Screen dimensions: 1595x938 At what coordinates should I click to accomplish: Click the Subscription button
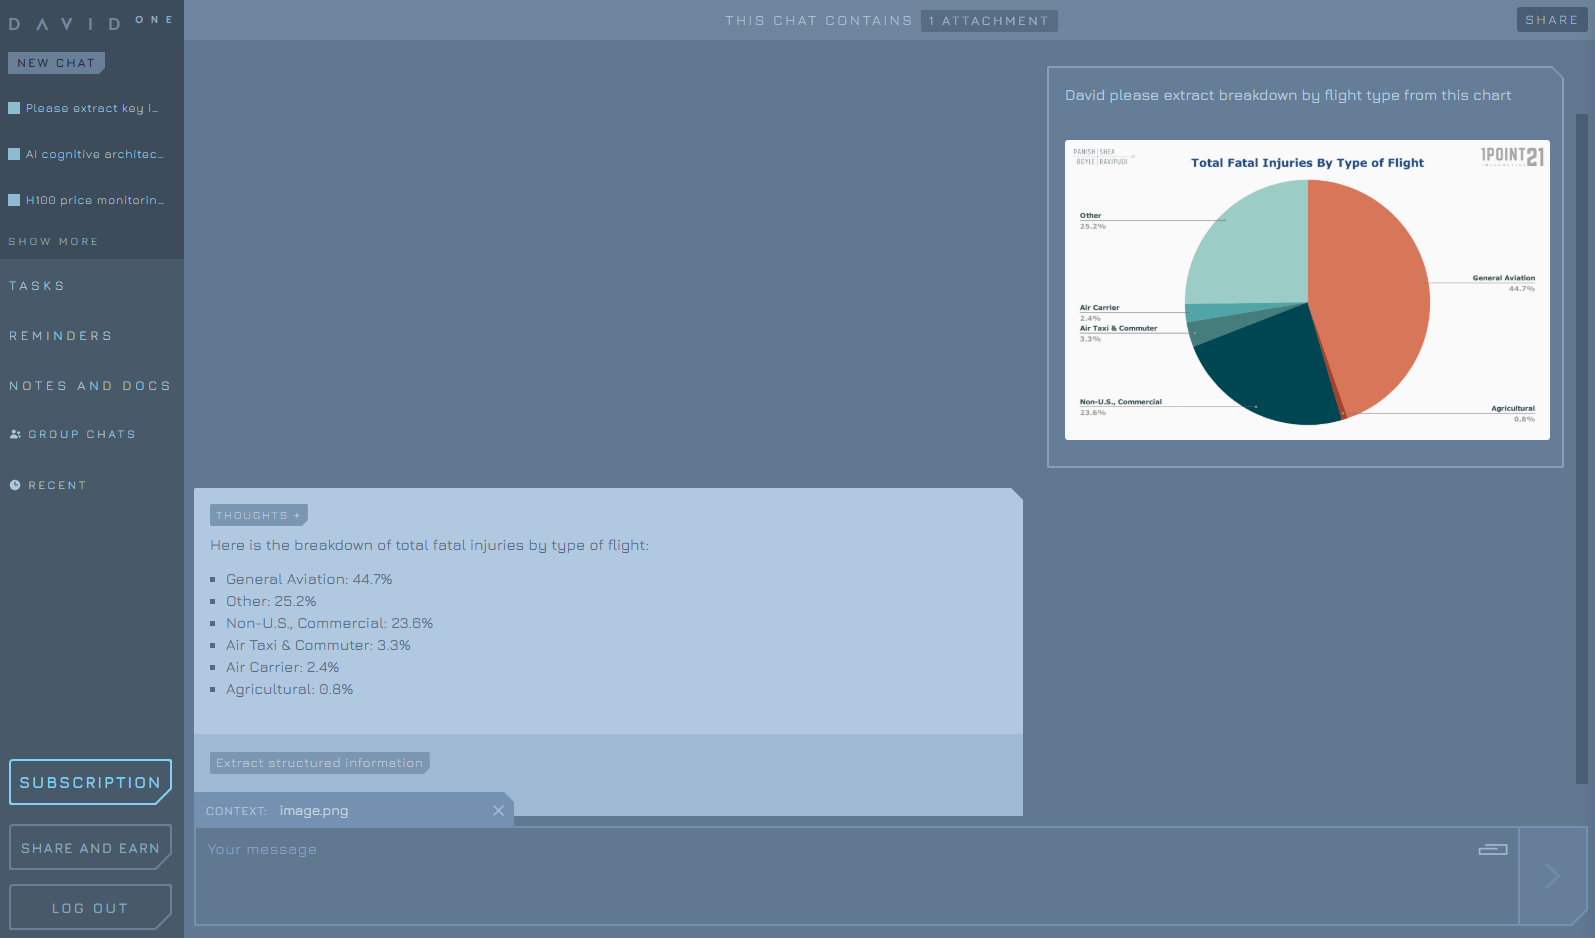(x=90, y=783)
